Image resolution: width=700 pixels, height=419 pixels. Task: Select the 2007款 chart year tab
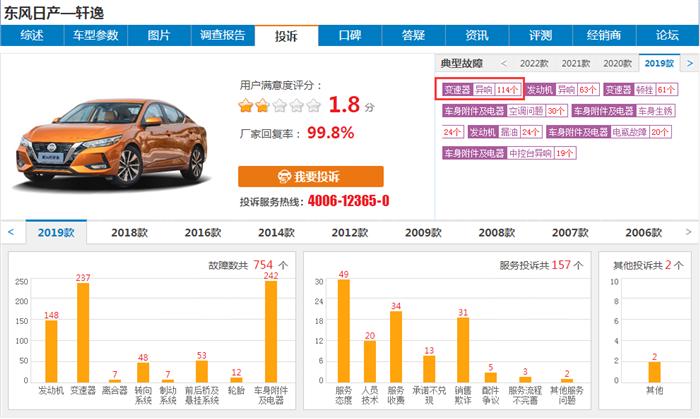pos(570,232)
